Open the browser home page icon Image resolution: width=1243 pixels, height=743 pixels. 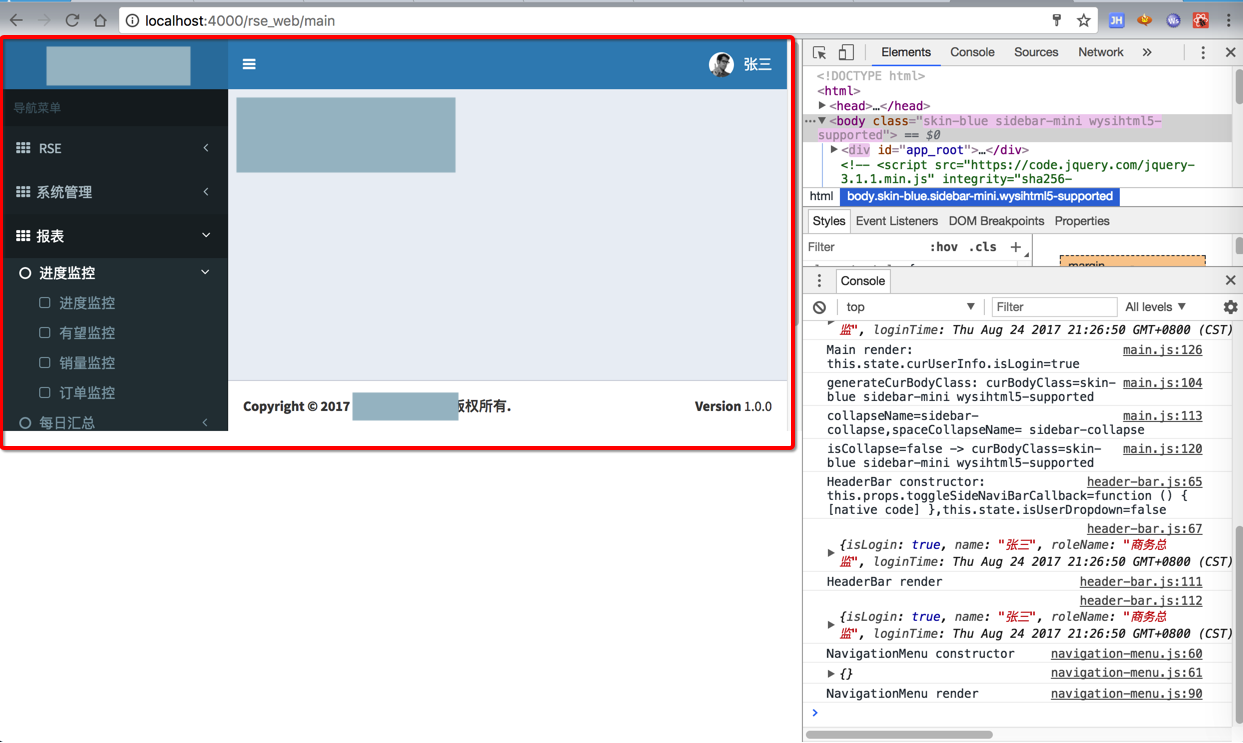point(100,20)
